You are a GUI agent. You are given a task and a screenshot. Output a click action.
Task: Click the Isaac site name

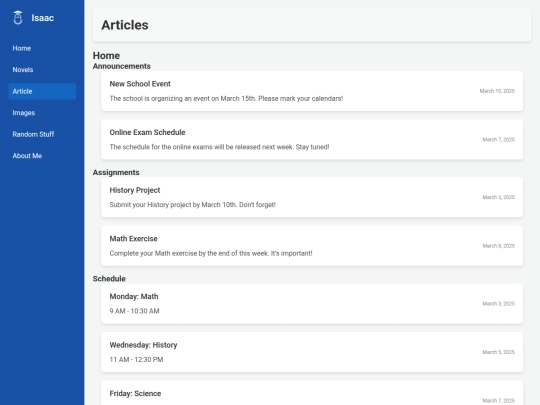click(42, 18)
